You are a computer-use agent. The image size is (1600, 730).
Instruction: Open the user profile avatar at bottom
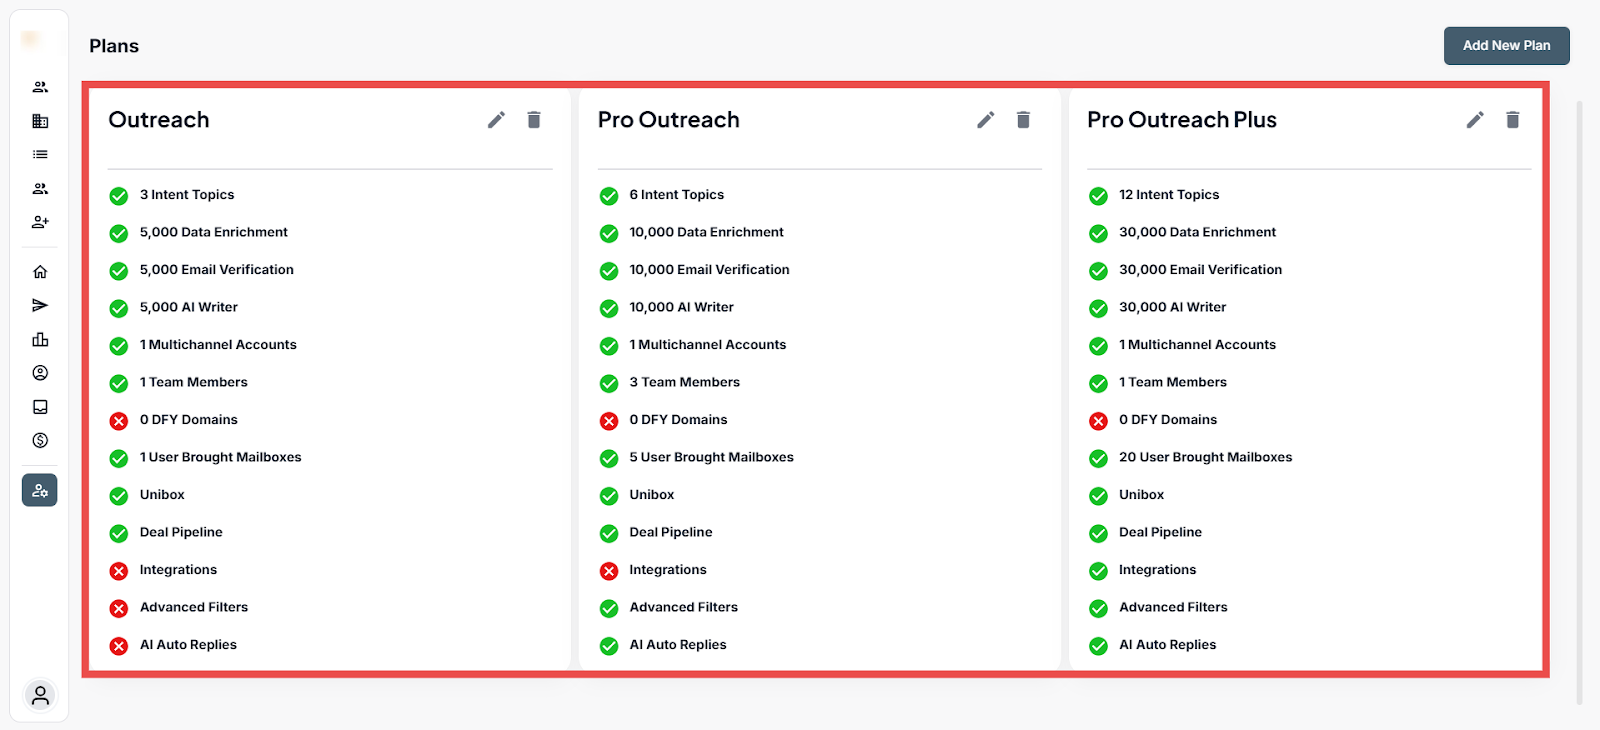pyautogui.click(x=40, y=695)
